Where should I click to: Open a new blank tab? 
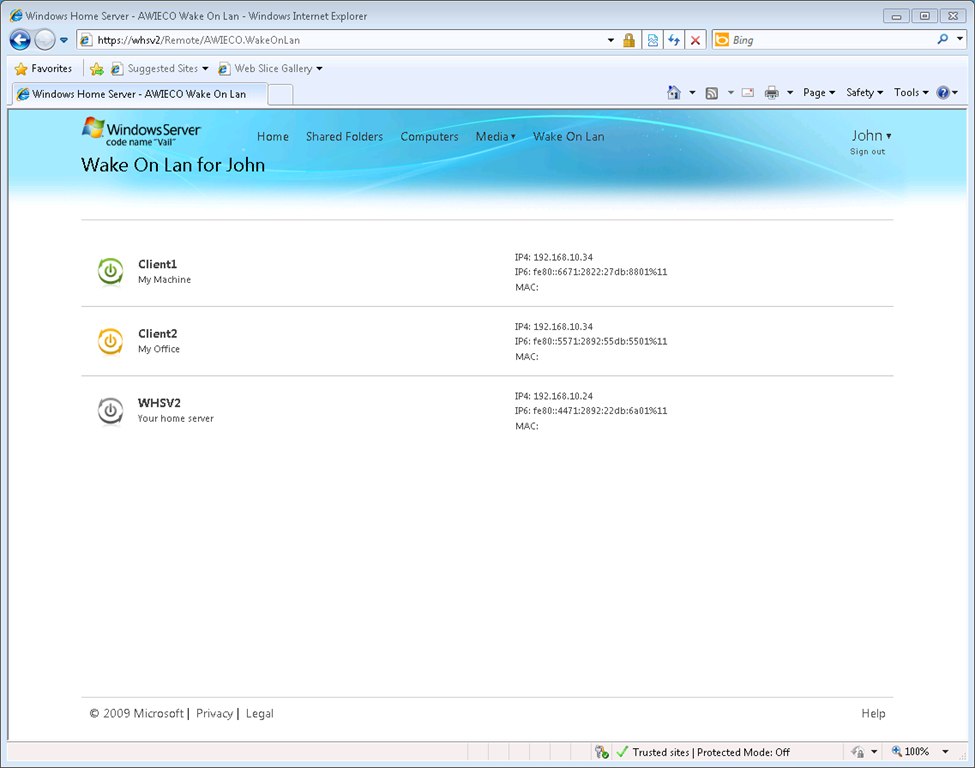(280, 95)
